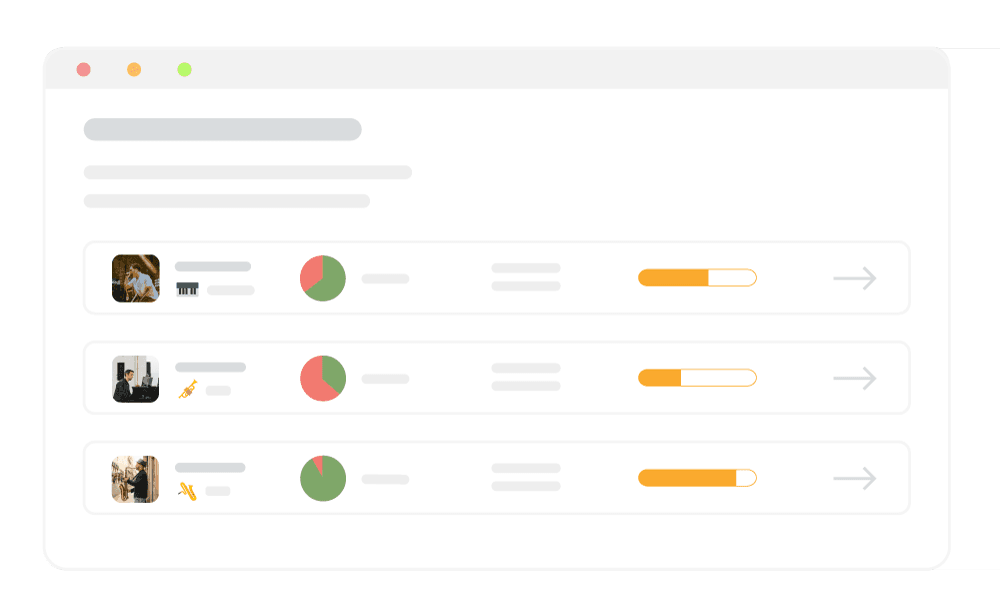
Task: Click the arrow icon in the trumpet row
Action: coord(854,378)
